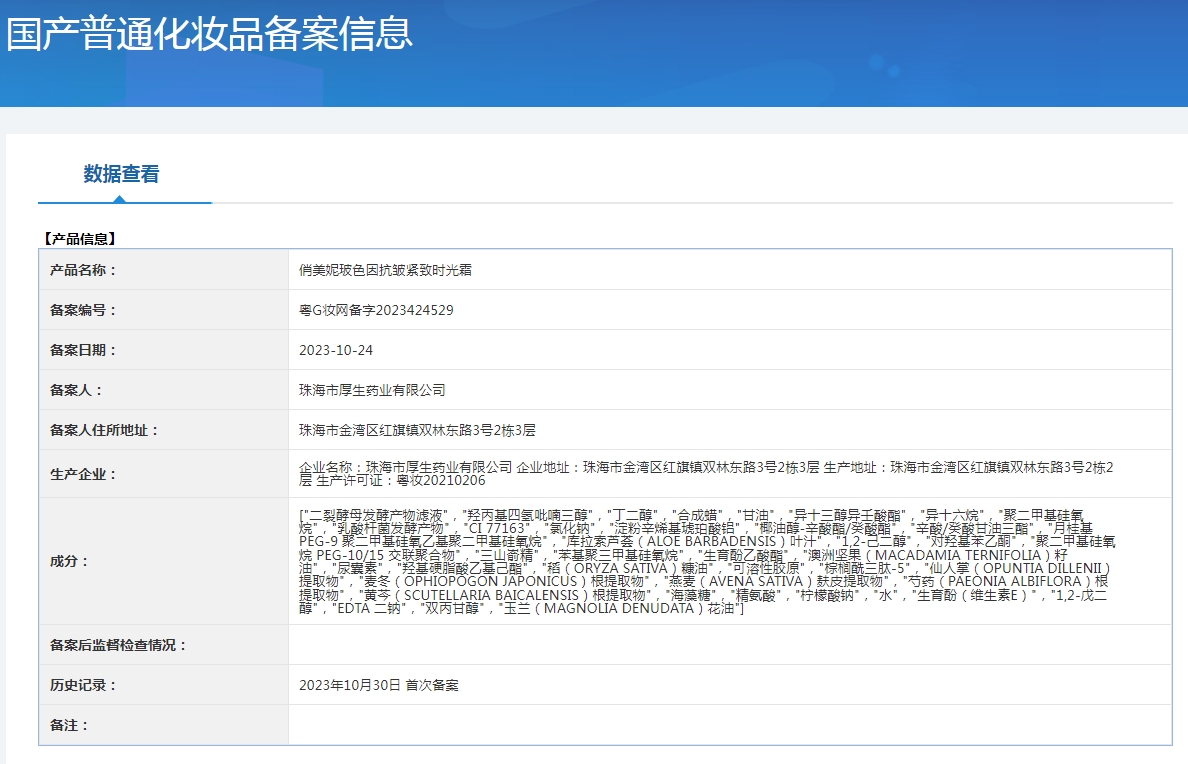Click the history entry 2023年10月30日 首次备案

(x=378, y=685)
